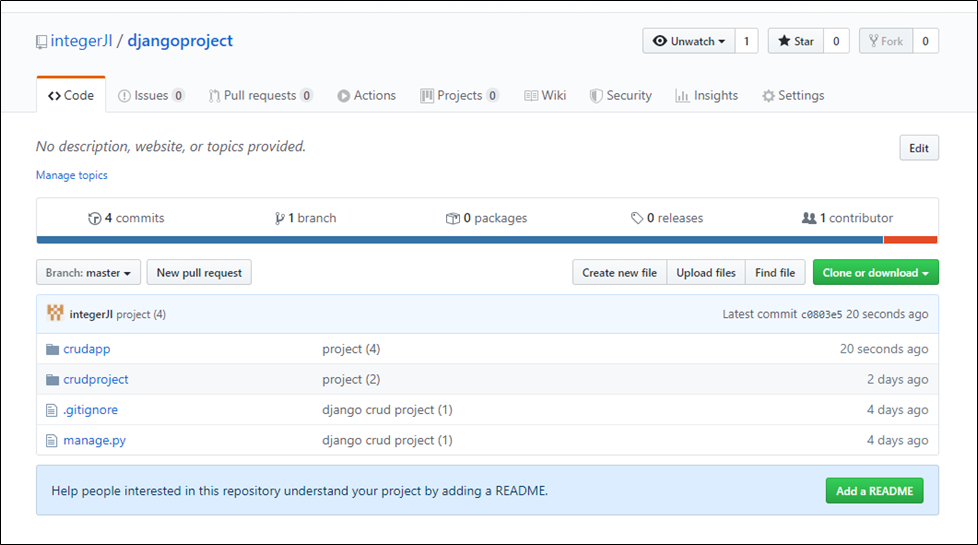Click the Star button
978x545 pixels.
click(x=796, y=41)
